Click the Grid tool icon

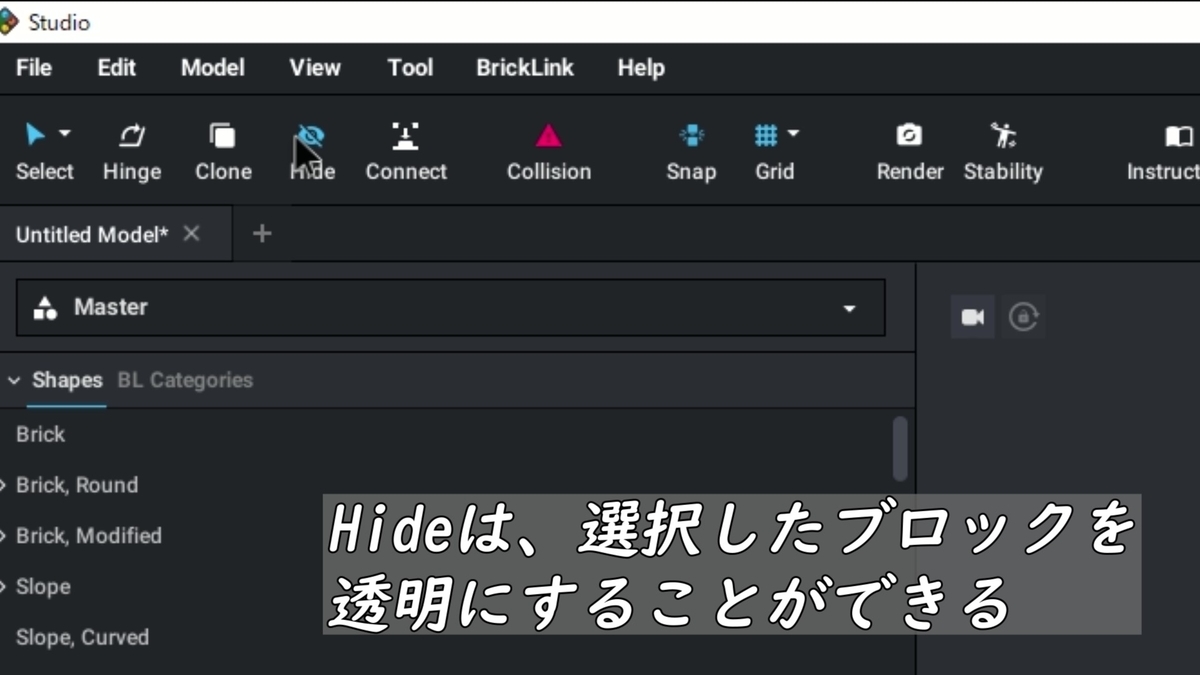pos(766,135)
